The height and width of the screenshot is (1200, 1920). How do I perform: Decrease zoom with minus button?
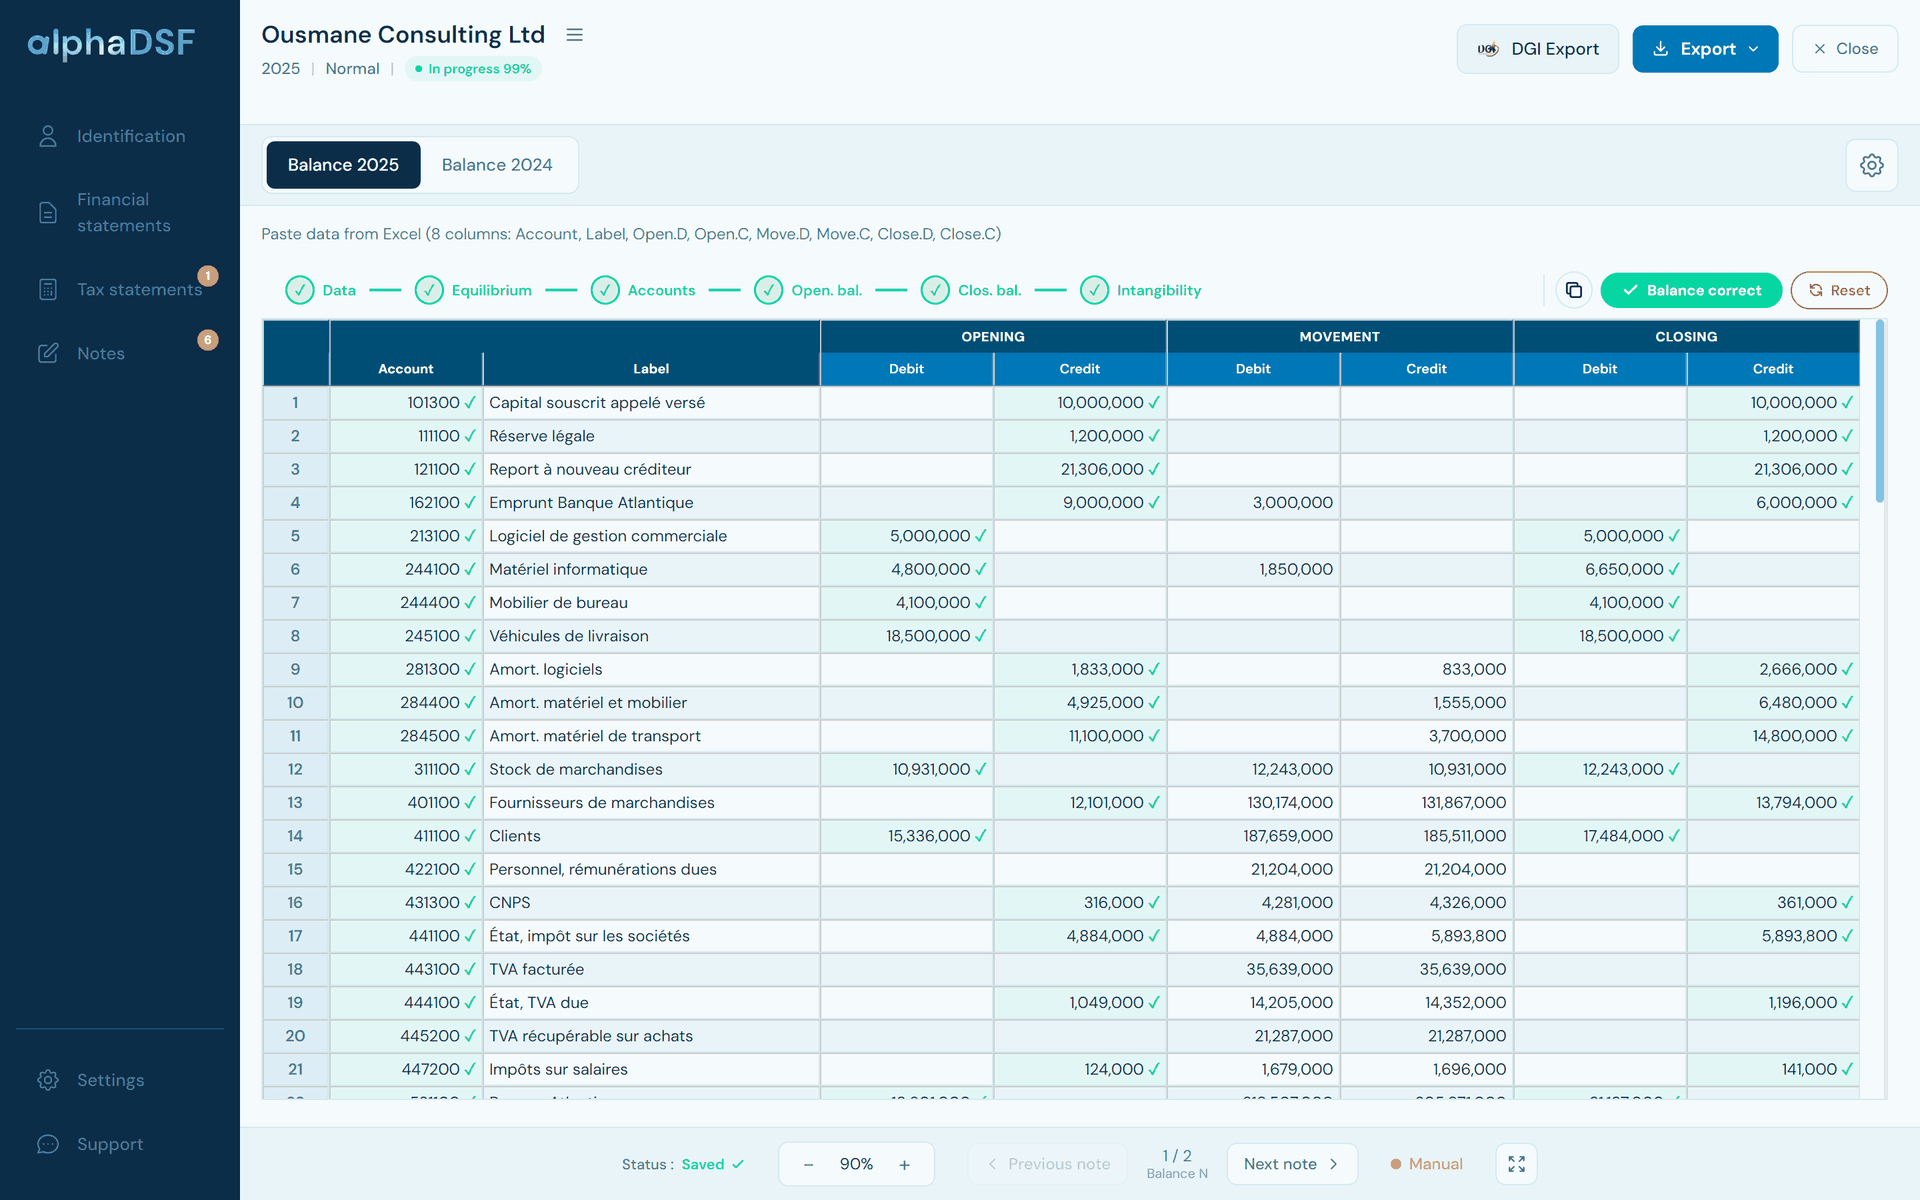(808, 1164)
